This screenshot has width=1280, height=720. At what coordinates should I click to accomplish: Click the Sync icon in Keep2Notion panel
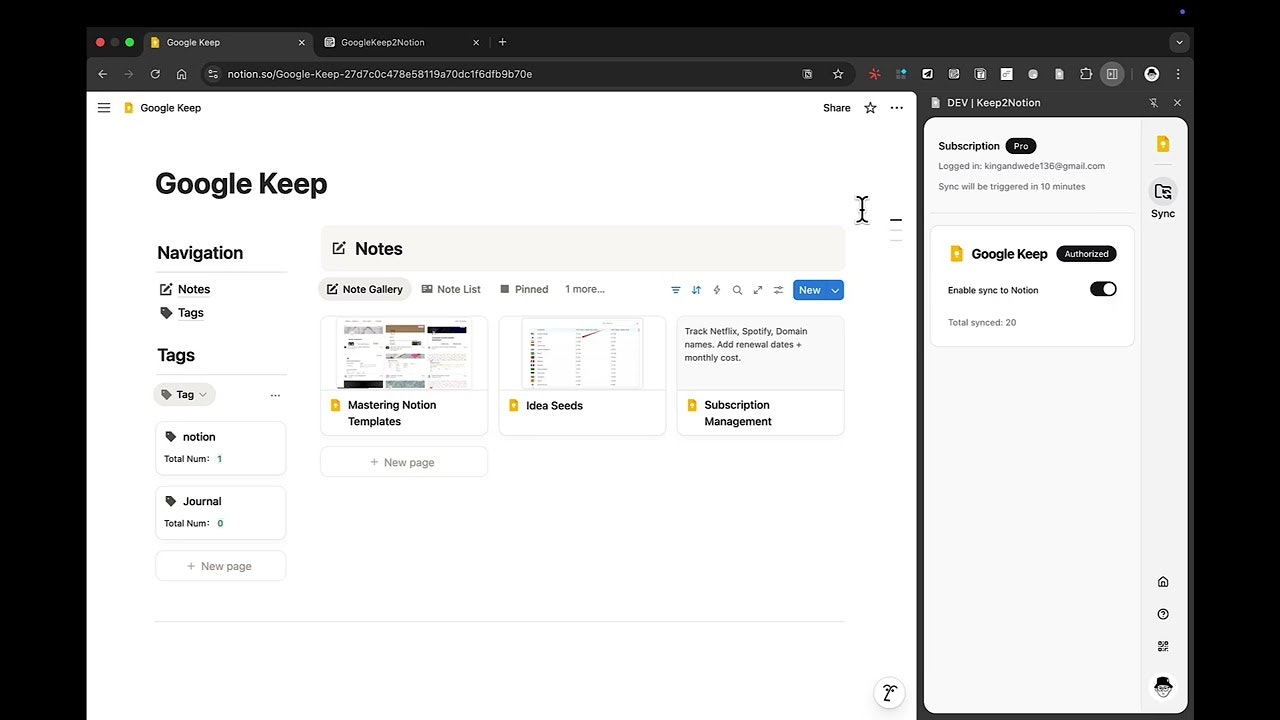[1162, 192]
